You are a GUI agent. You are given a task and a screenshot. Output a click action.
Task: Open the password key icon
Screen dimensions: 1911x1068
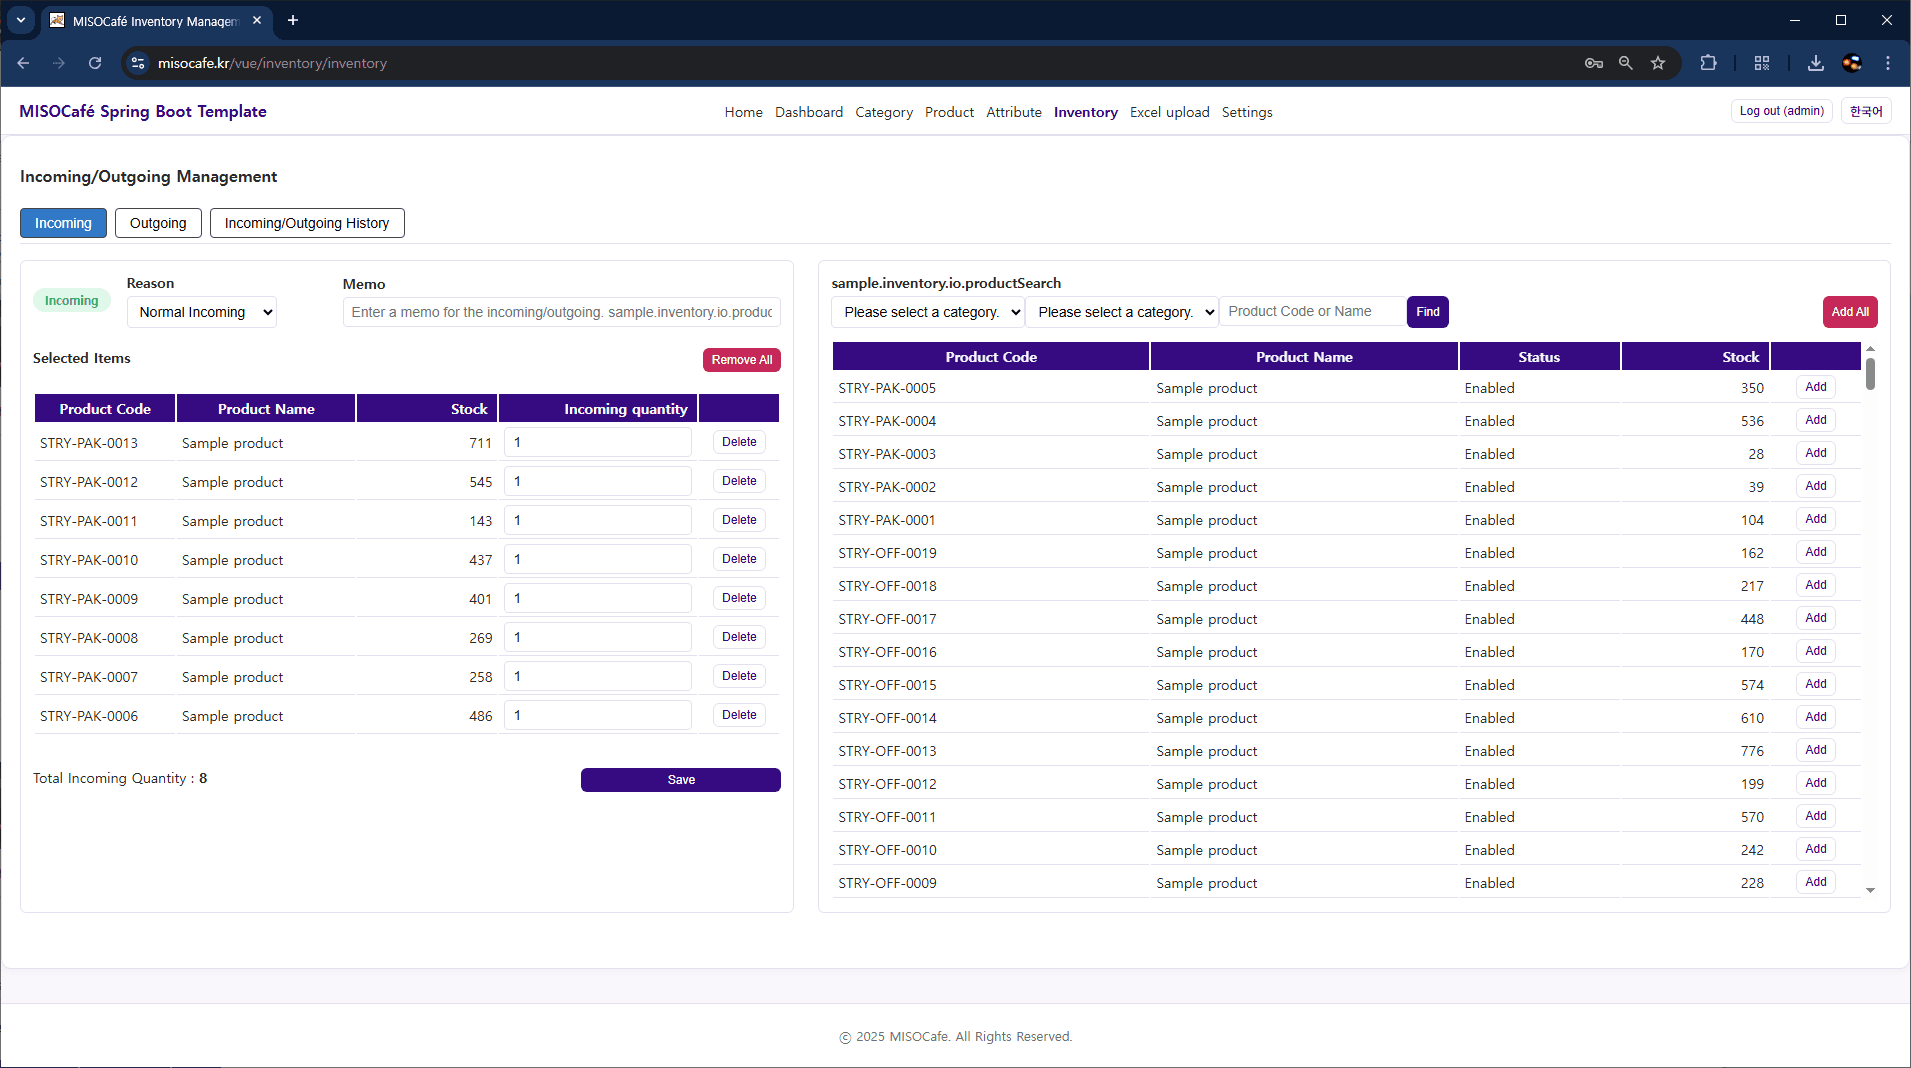click(1593, 63)
